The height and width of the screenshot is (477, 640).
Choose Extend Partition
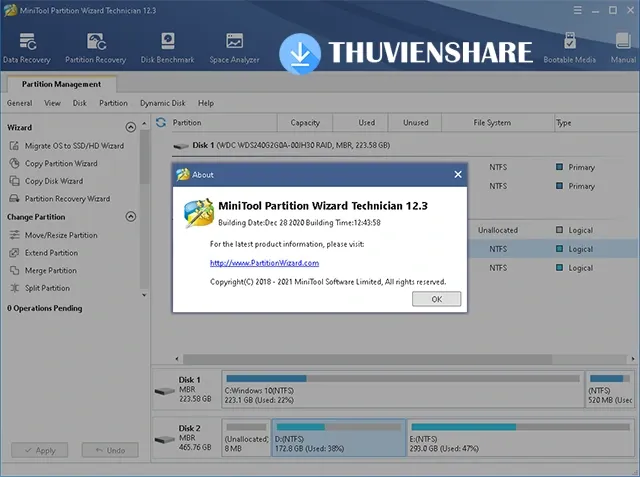coord(44,253)
